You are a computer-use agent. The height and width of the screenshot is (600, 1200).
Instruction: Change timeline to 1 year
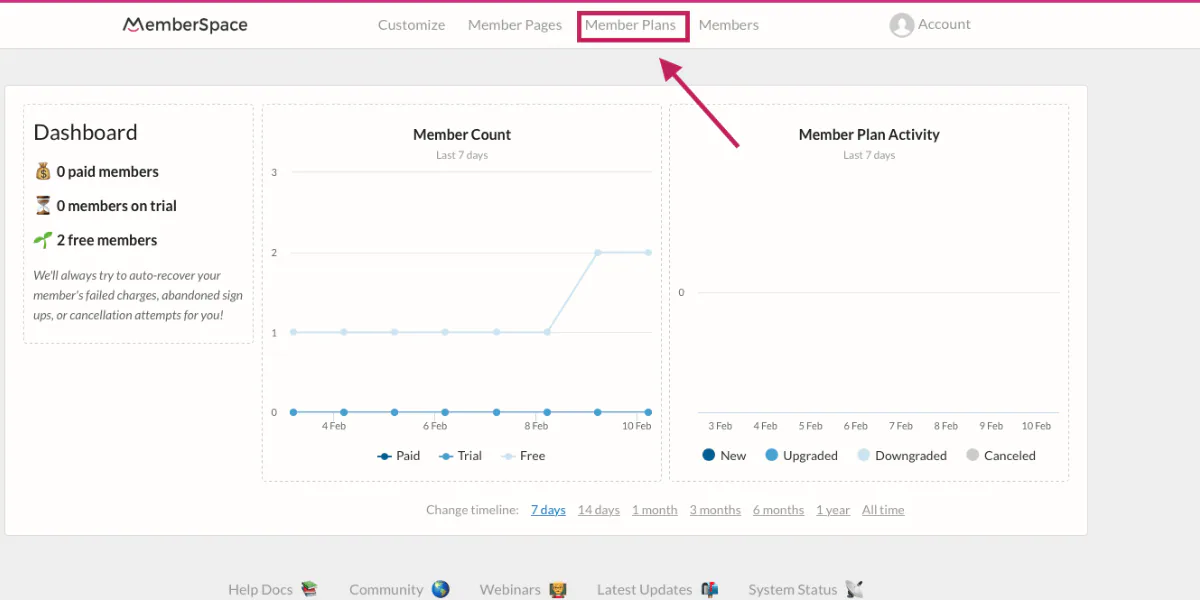833,510
